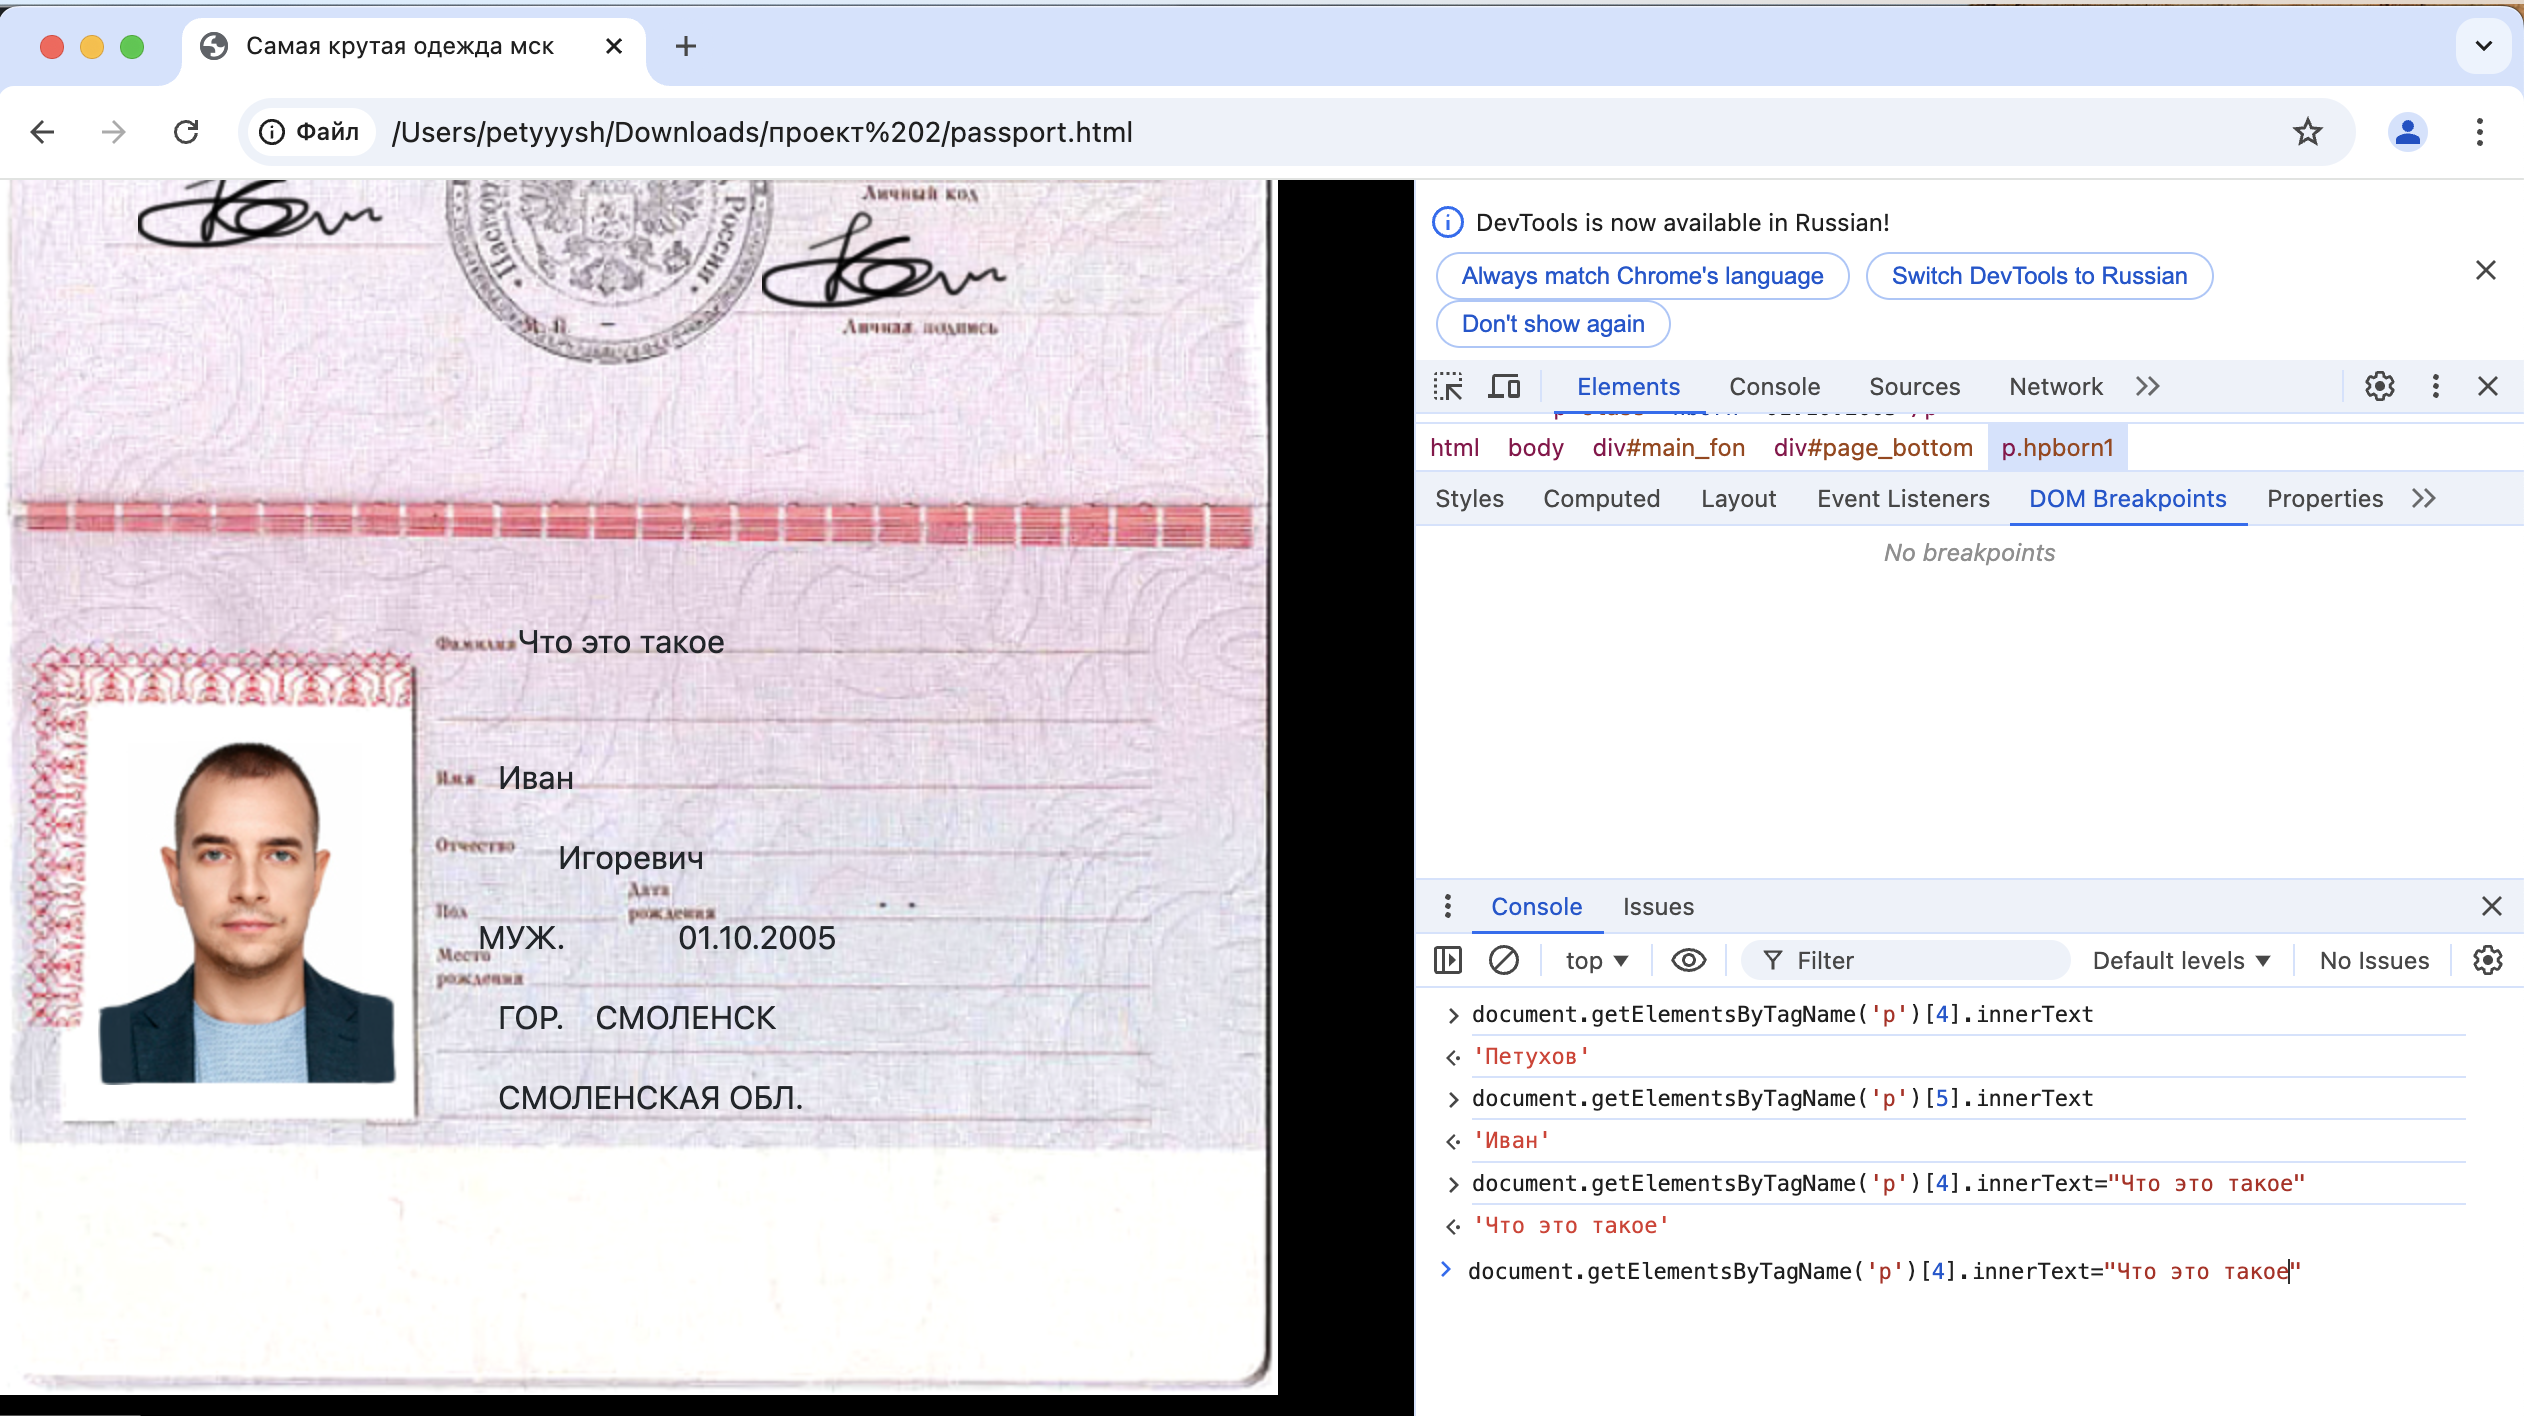Switch to the Network tab
The height and width of the screenshot is (1416, 2524).
(2055, 387)
